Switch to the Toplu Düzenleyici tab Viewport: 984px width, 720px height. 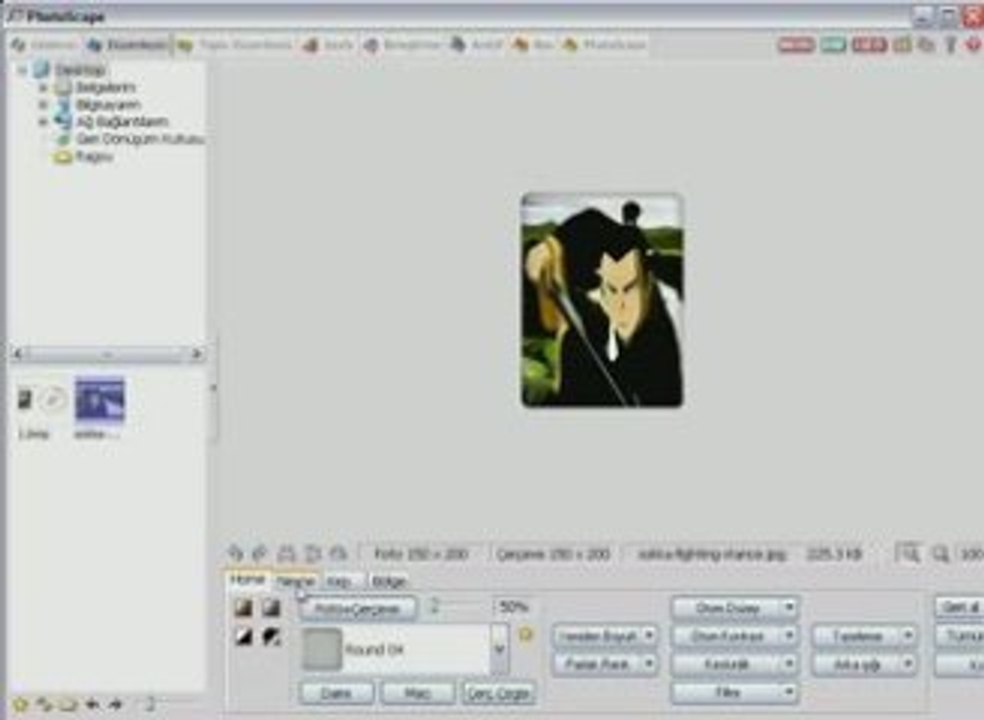click(x=235, y=45)
